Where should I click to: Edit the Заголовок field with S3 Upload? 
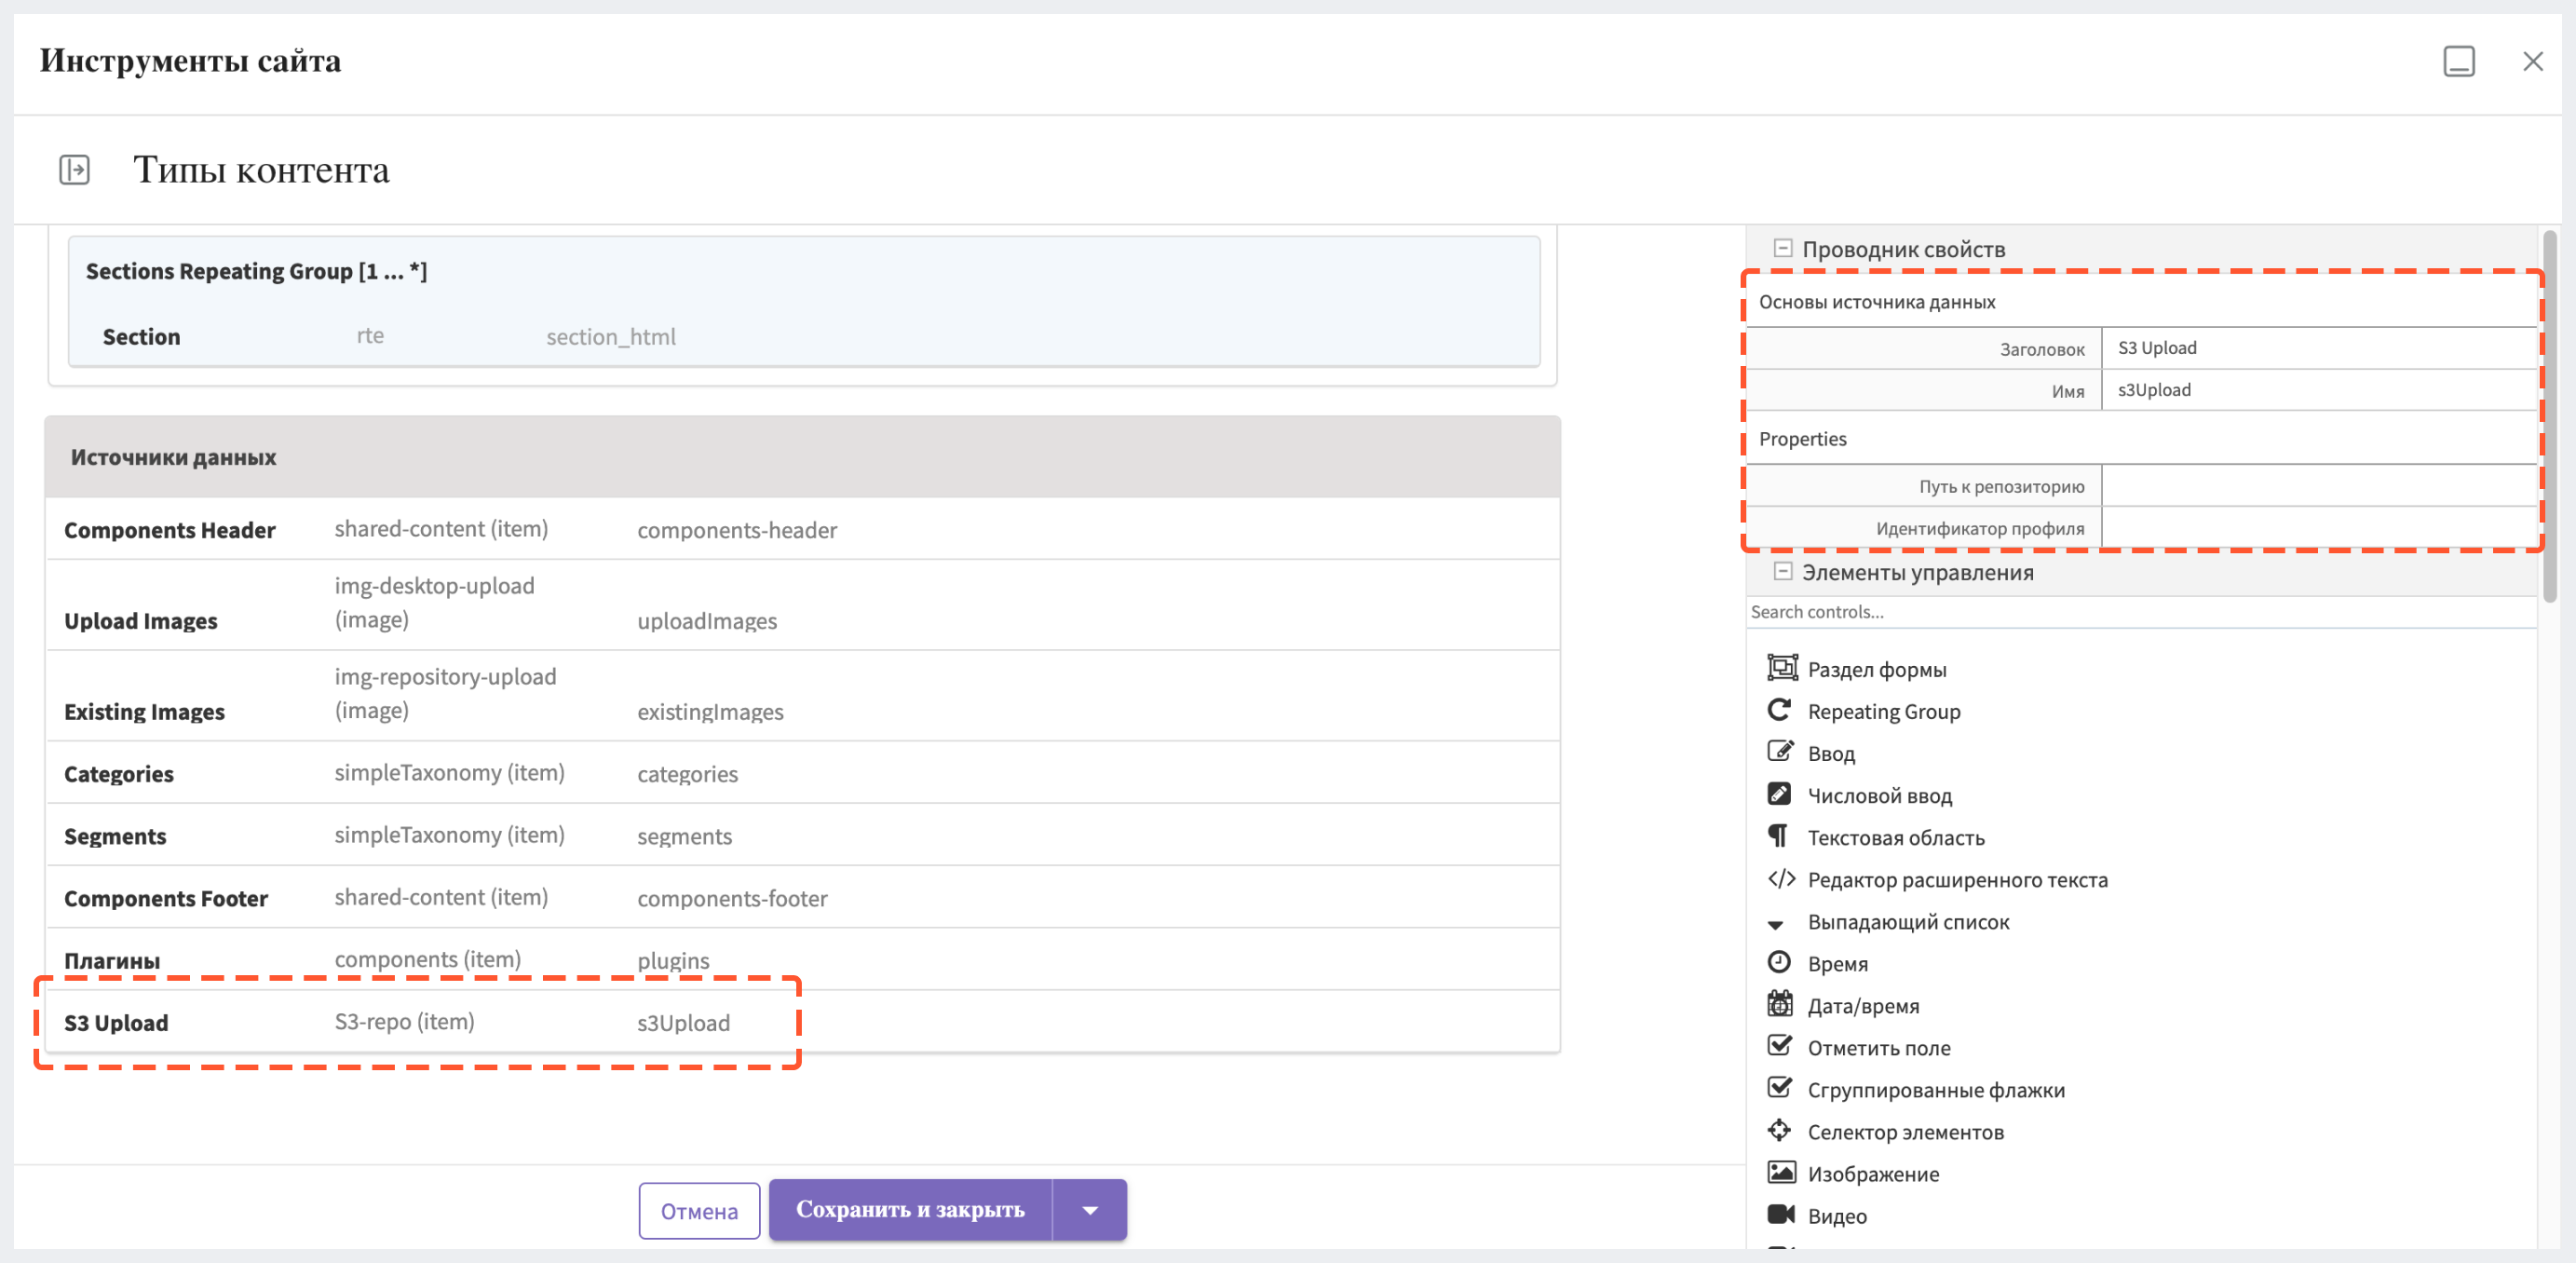2319,348
